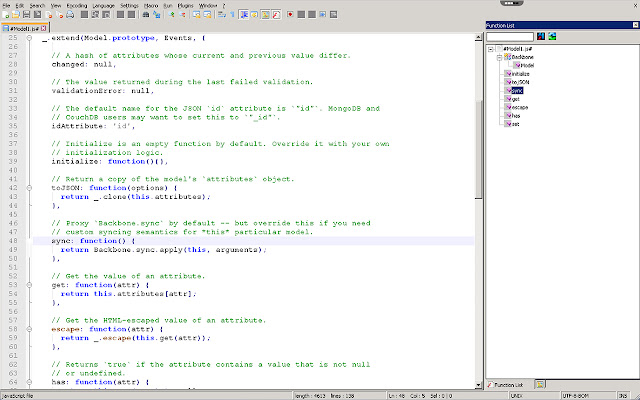Screen dimensions: 640x400
Task: Click the Zoom In toolbar icon
Action: [x=171, y=15]
